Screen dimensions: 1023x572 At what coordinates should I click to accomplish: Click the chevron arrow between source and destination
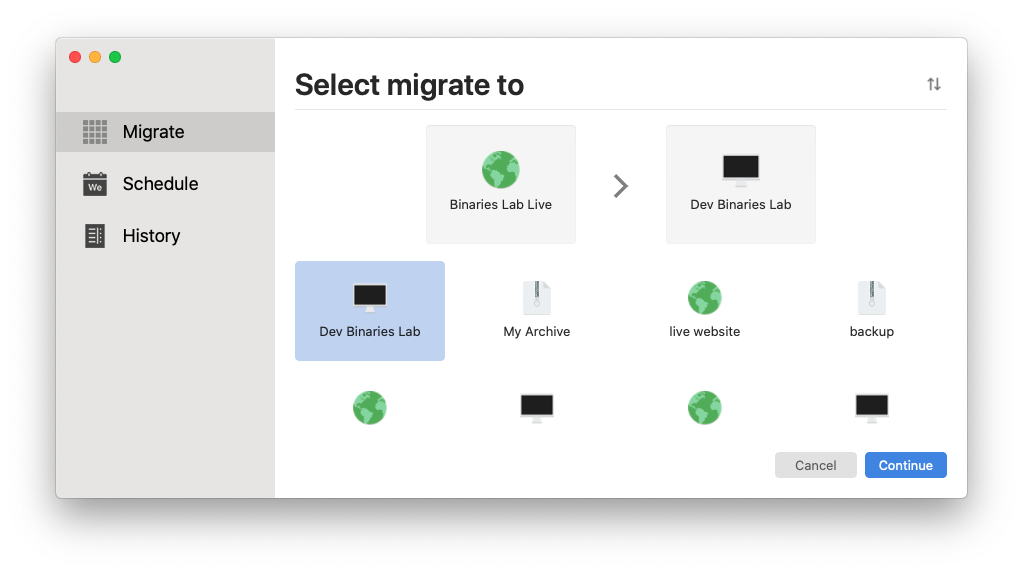[x=620, y=186]
